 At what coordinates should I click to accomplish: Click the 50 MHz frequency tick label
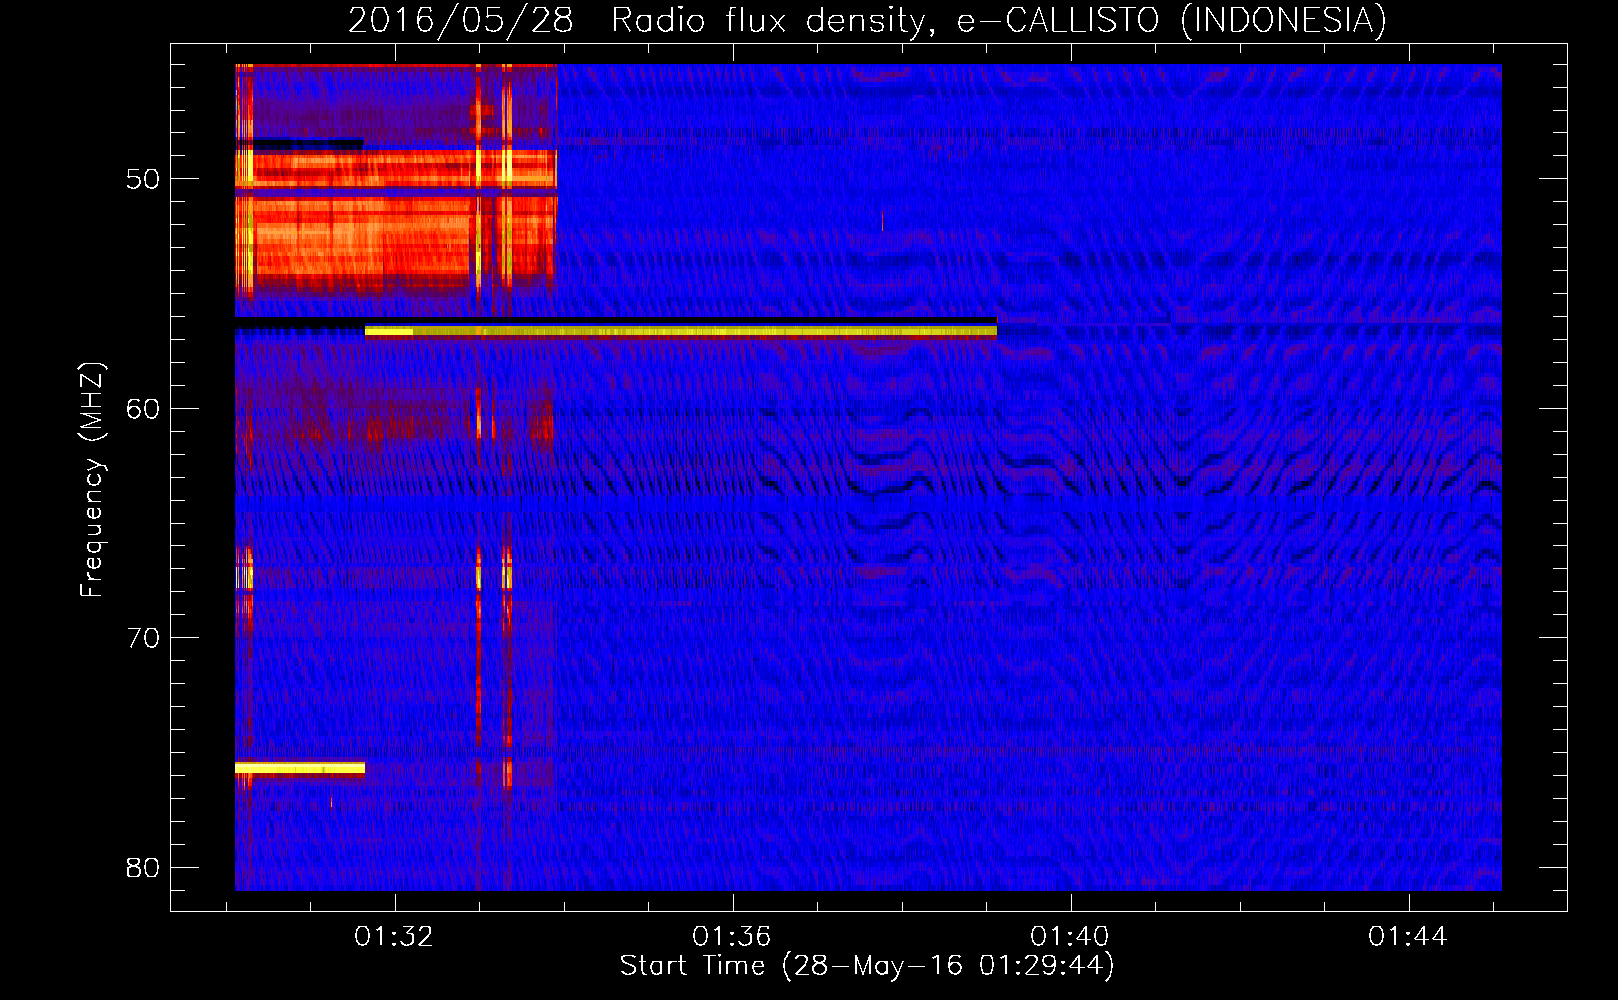pyautogui.click(x=143, y=179)
